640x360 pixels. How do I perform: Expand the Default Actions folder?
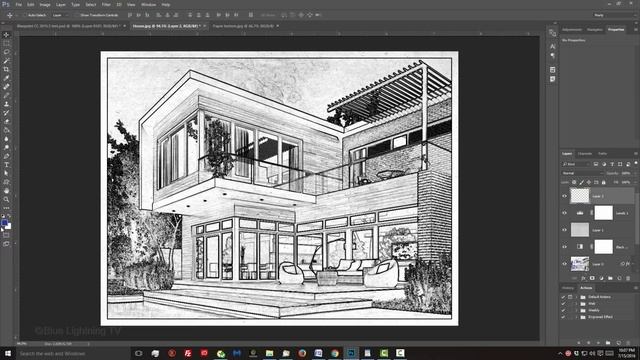(577, 297)
